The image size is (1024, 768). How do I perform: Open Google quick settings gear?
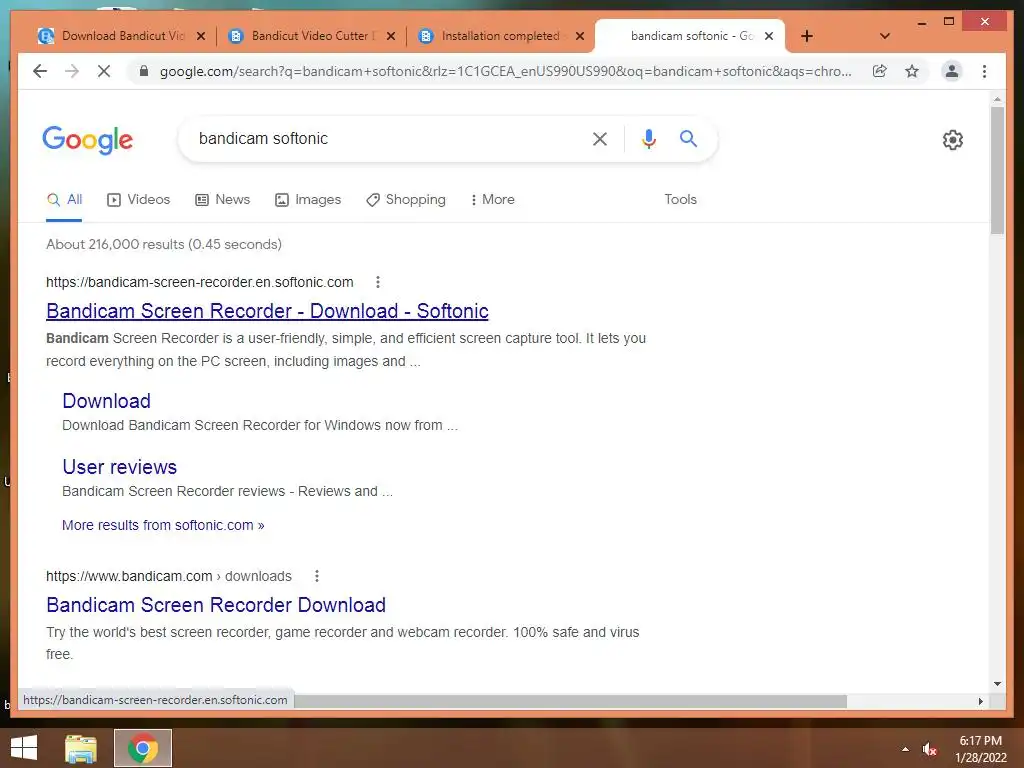pos(953,140)
